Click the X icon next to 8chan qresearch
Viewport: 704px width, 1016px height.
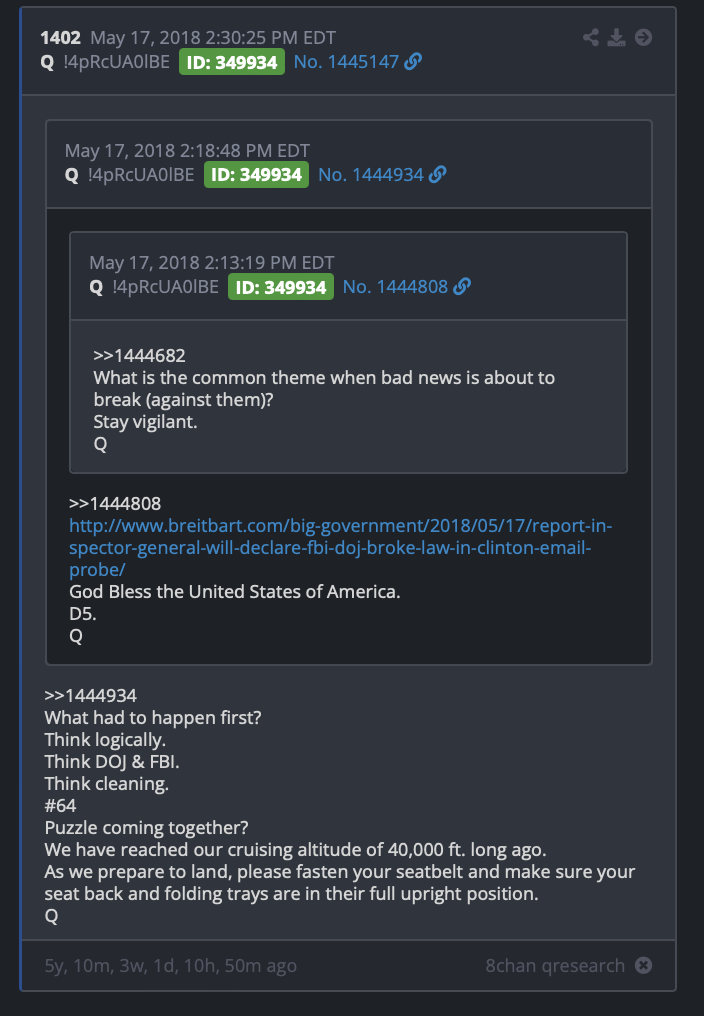(643, 965)
